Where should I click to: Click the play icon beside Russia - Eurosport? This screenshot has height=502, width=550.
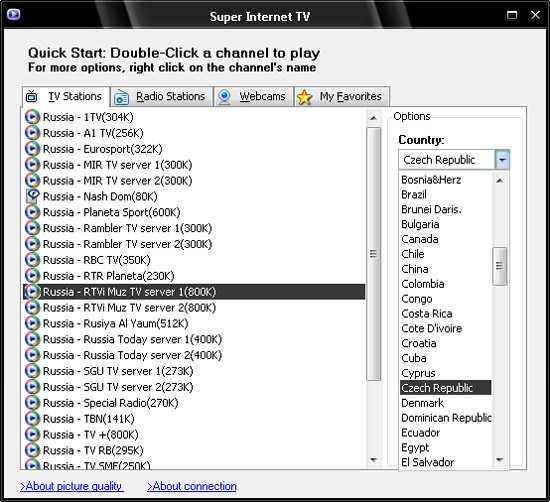[x=32, y=149]
